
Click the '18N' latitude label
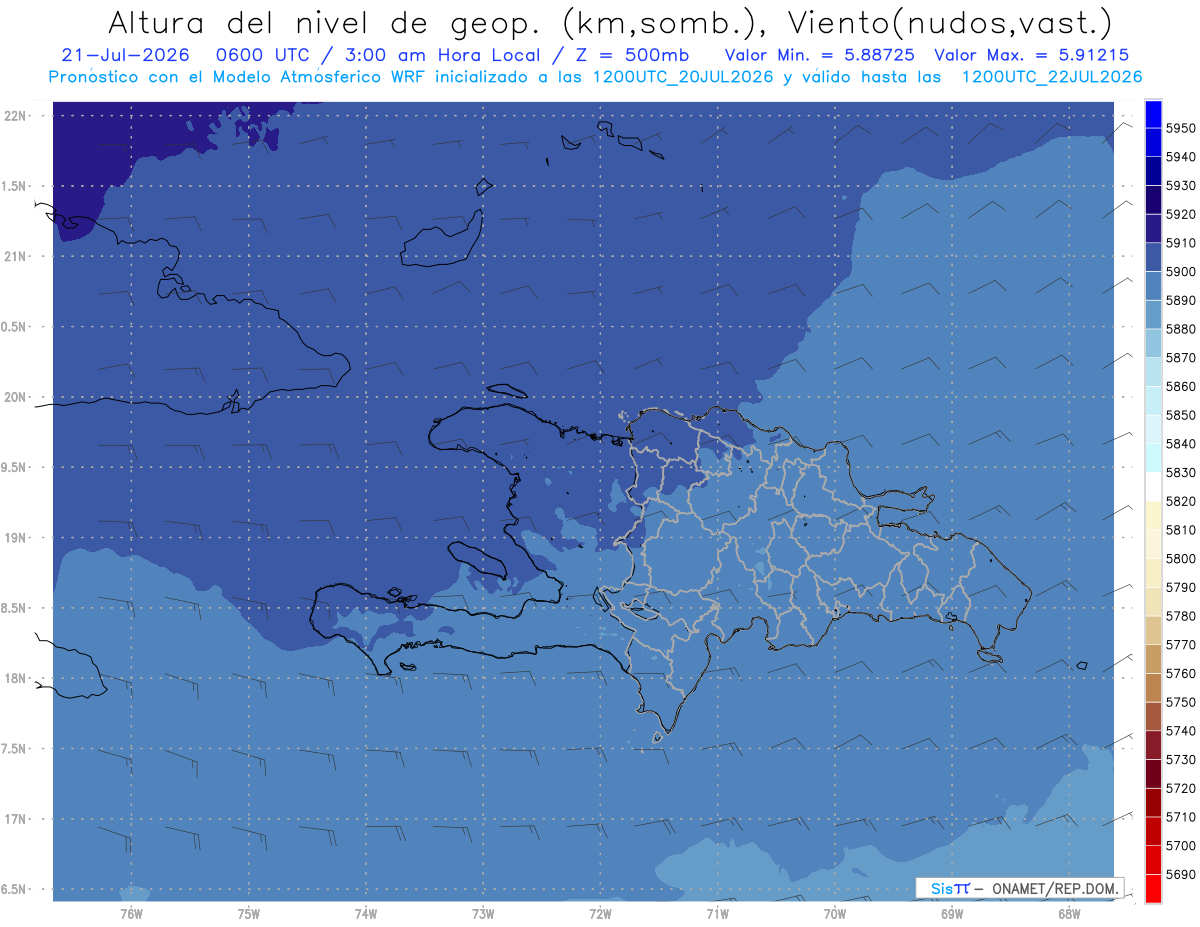16,678
